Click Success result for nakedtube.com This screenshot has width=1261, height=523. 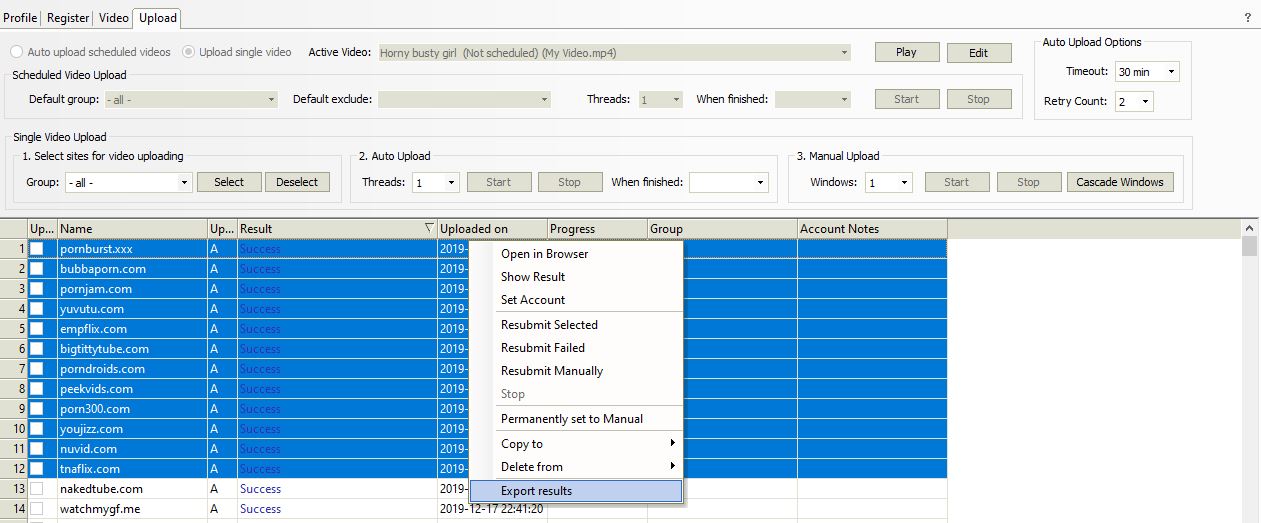[260, 489]
